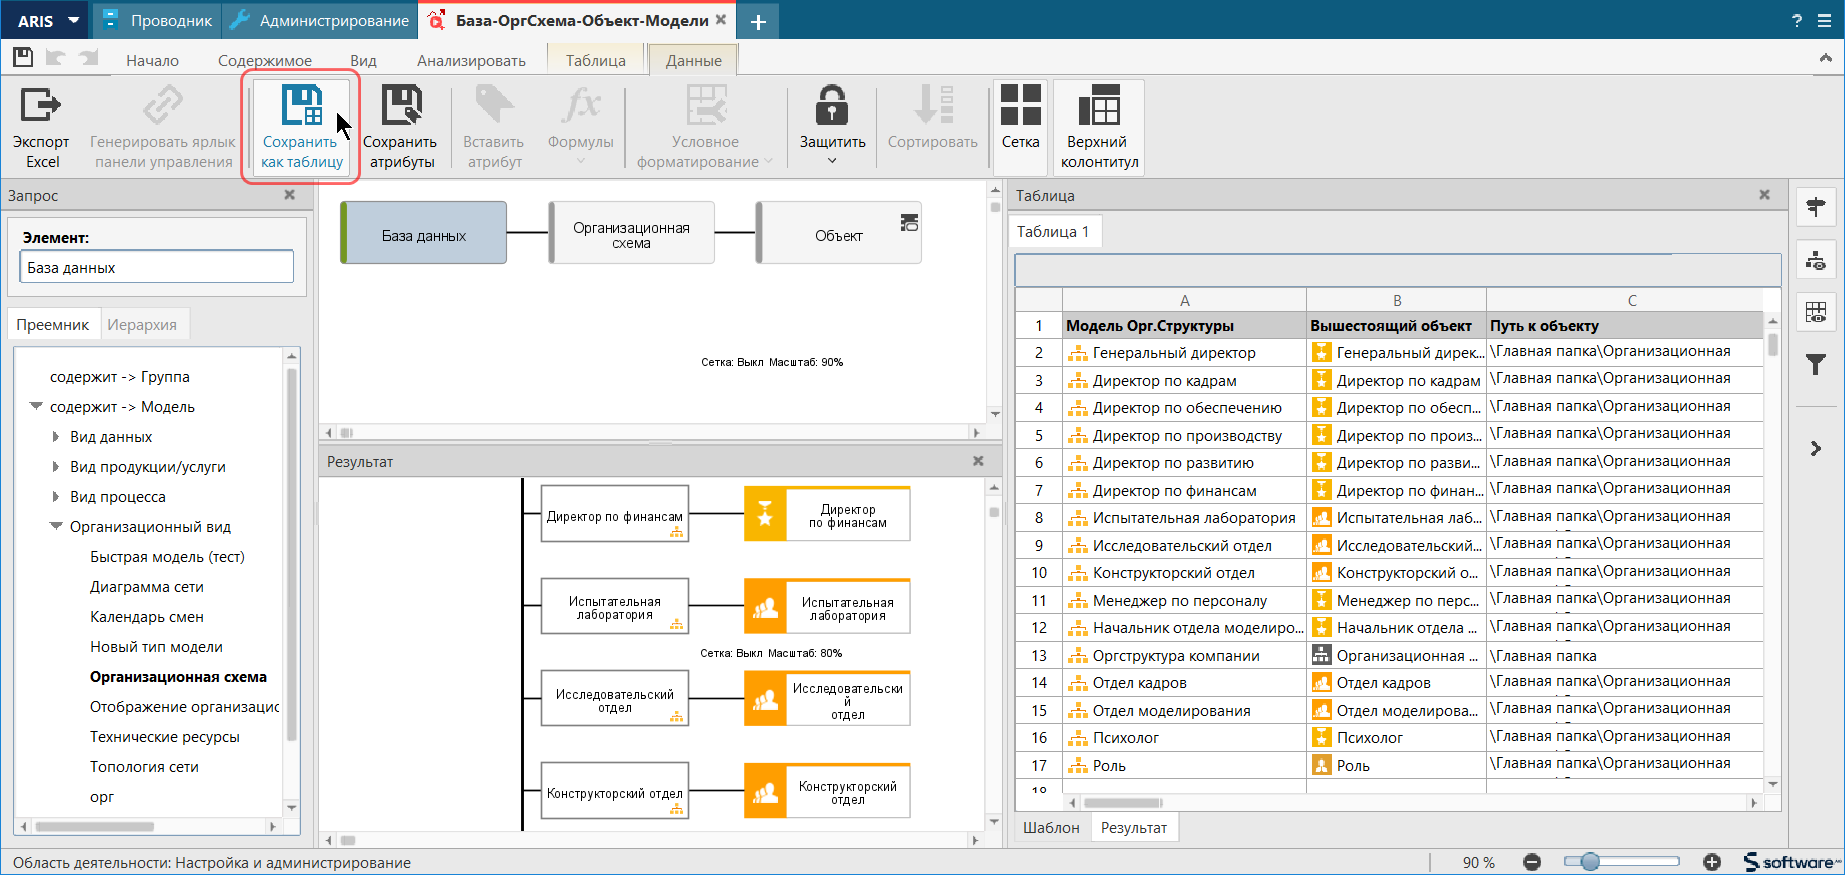Click the table icon in right sidebar
Image resolution: width=1845 pixels, height=875 pixels.
click(1816, 312)
